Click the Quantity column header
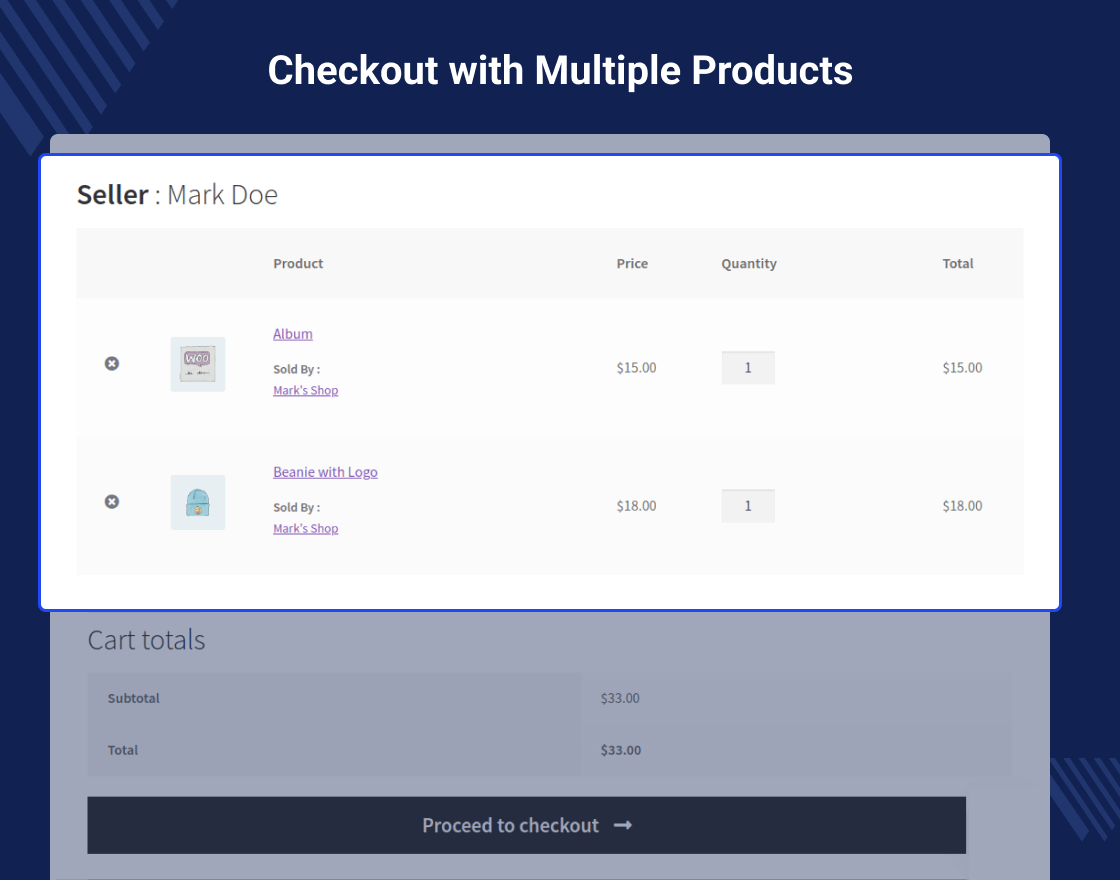Viewport: 1120px width, 880px height. pos(749,264)
